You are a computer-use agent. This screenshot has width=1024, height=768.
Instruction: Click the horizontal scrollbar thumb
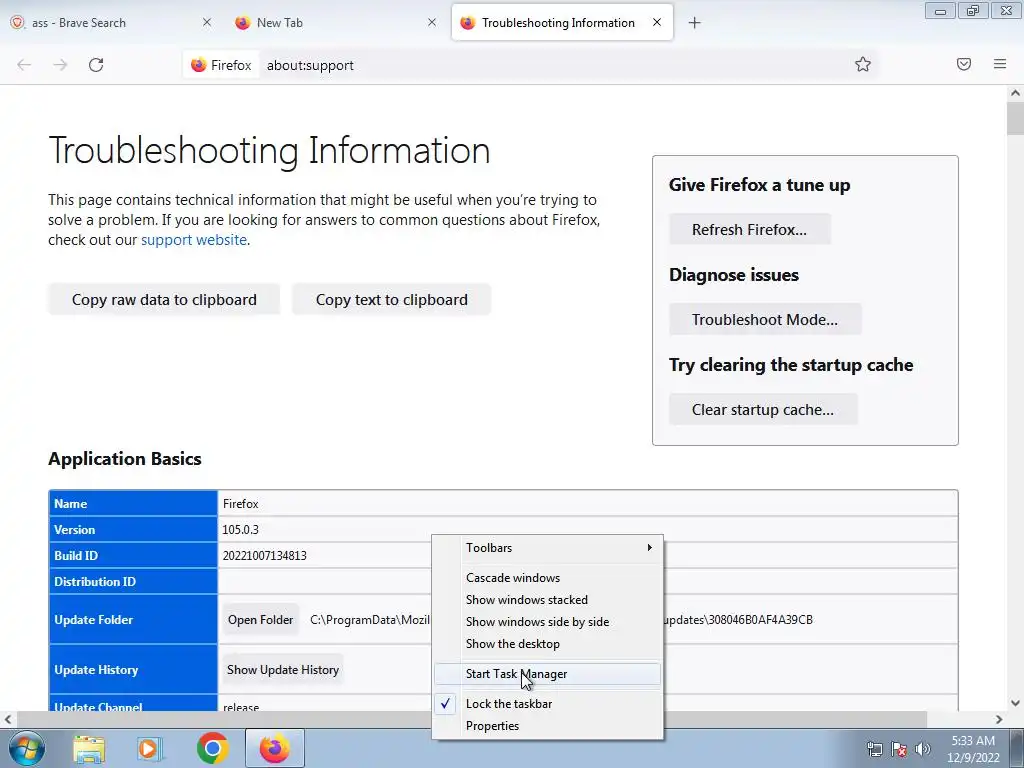[472, 719]
